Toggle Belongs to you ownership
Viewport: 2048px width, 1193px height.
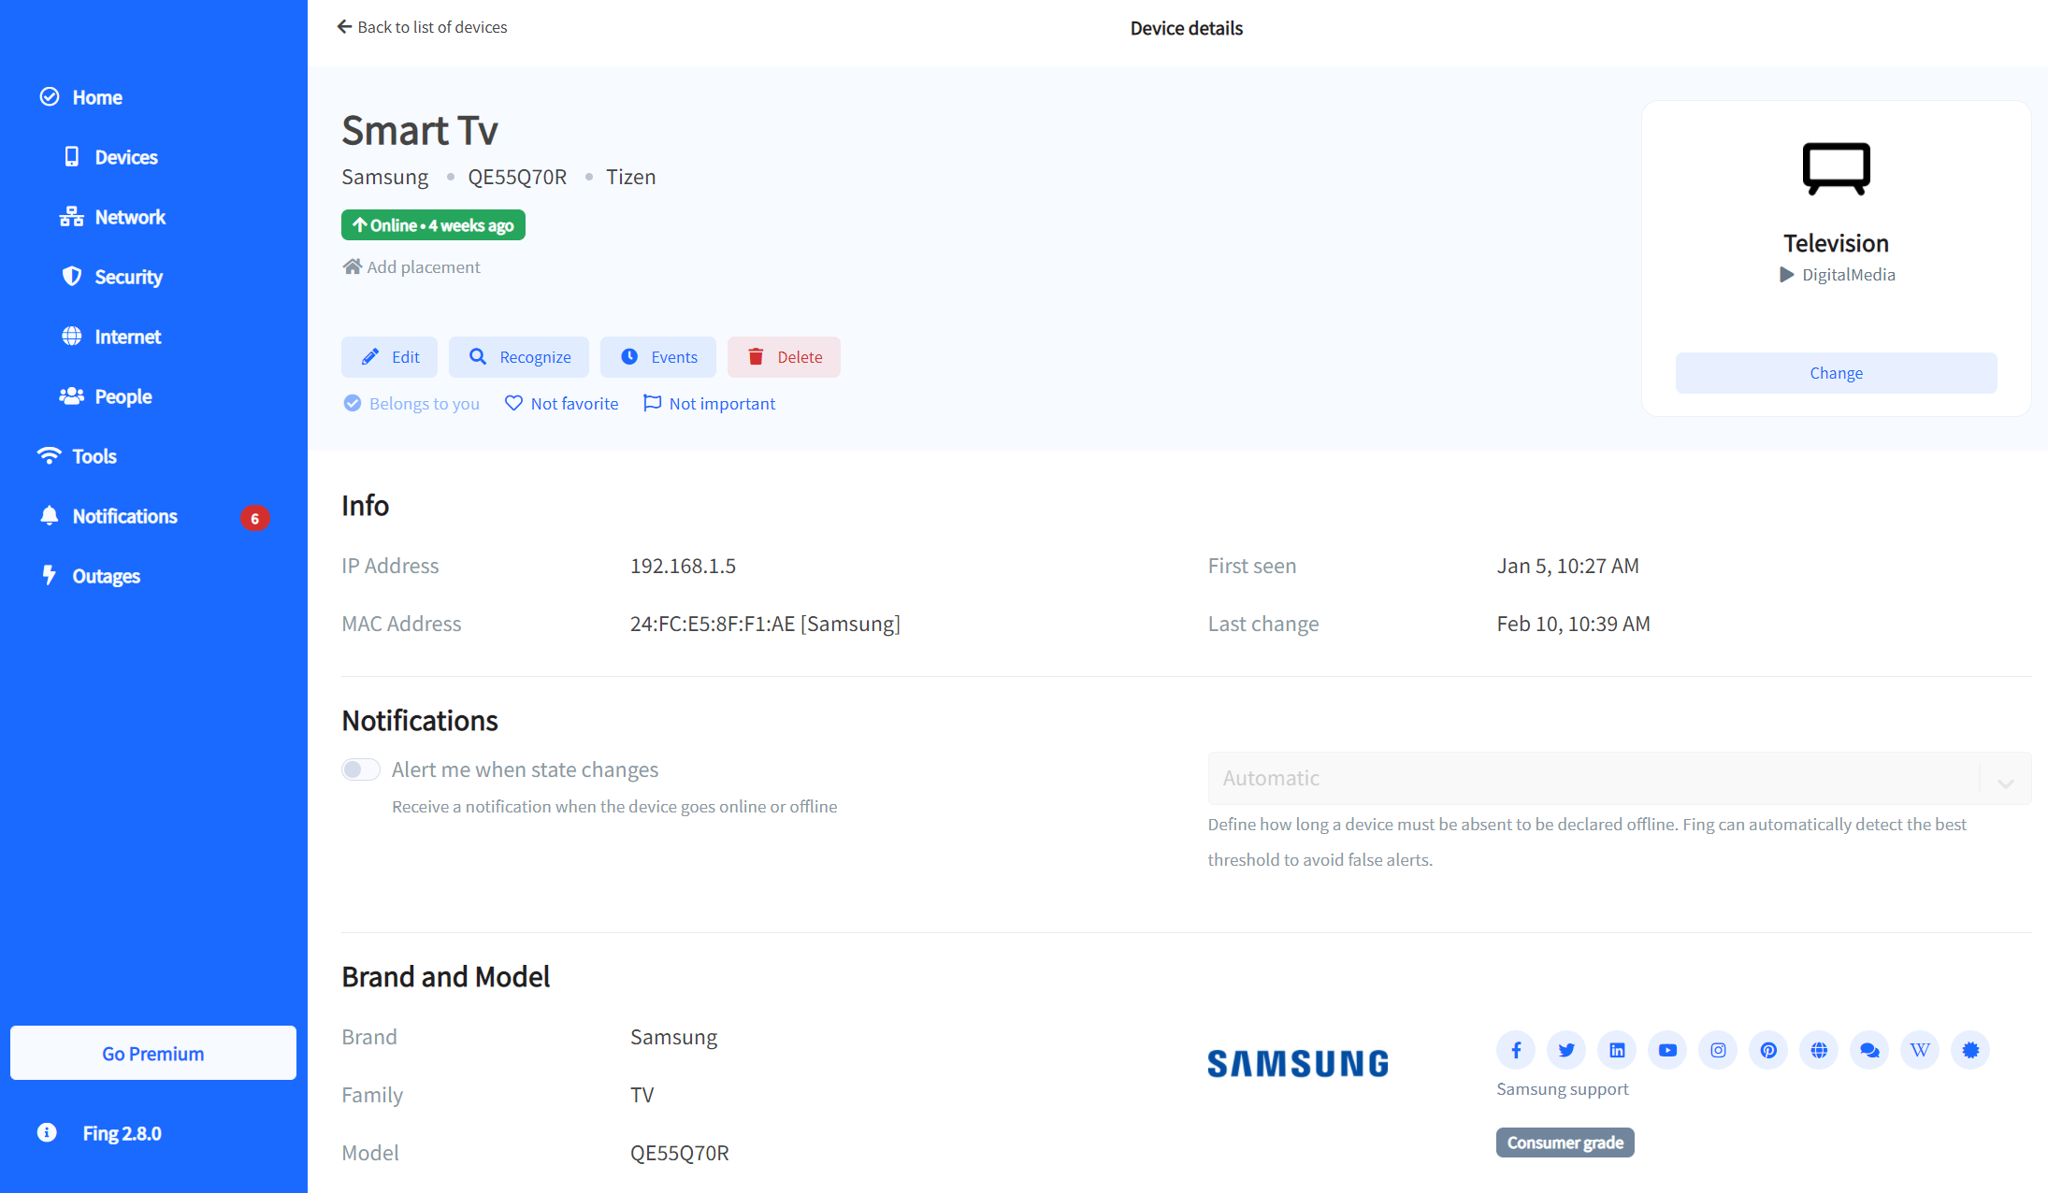click(411, 403)
